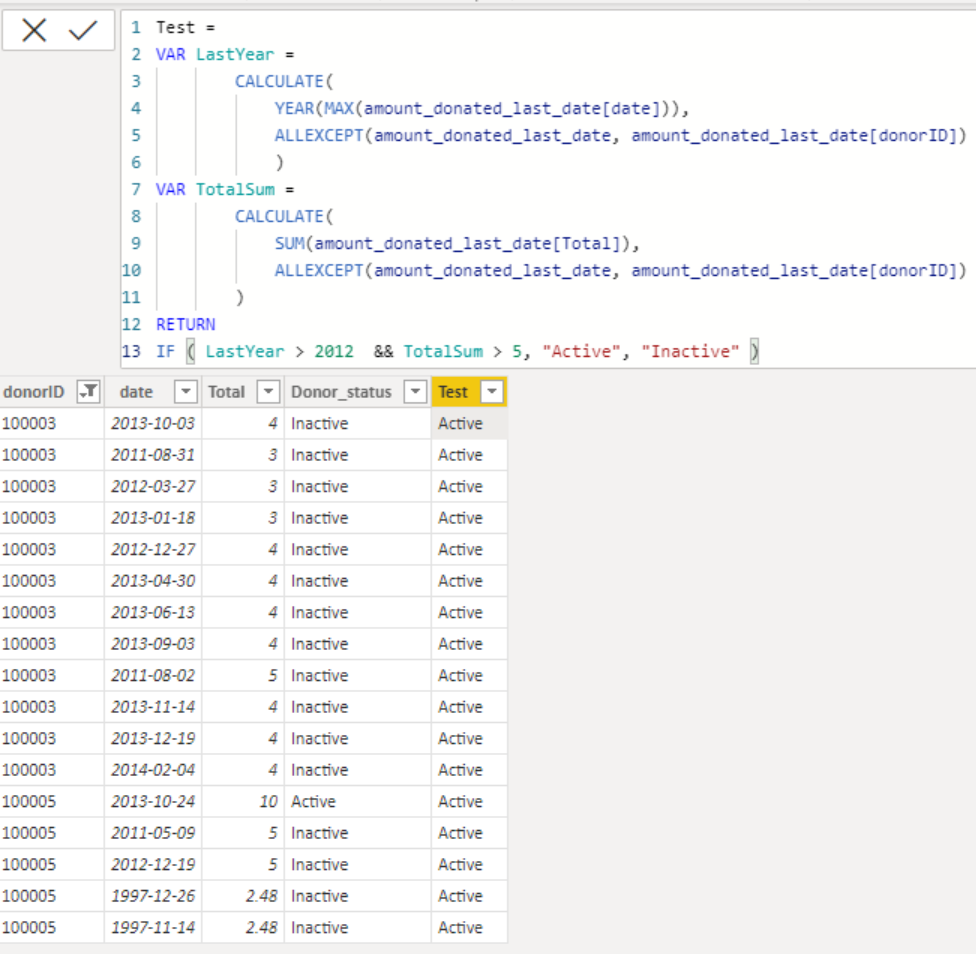The width and height of the screenshot is (976, 954).
Task: Select date cell 2012-03-27
Action: pos(153,486)
